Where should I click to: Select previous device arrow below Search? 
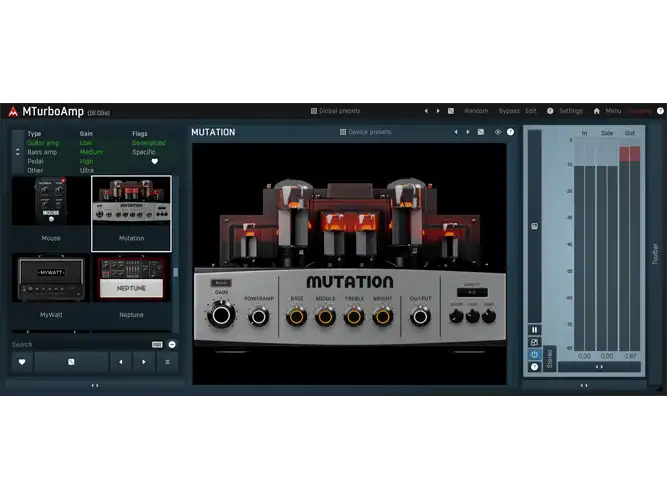[121, 362]
